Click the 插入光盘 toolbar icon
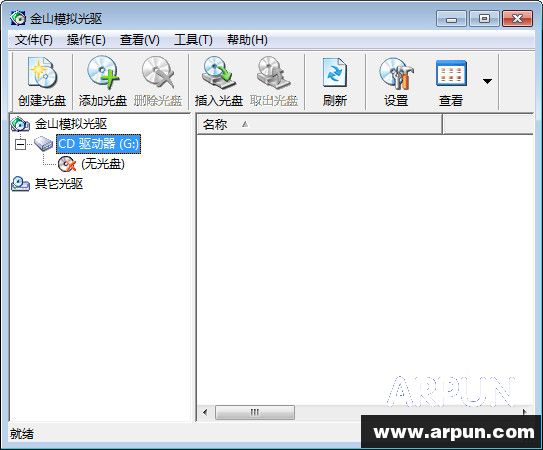The image size is (543, 450). [219, 73]
